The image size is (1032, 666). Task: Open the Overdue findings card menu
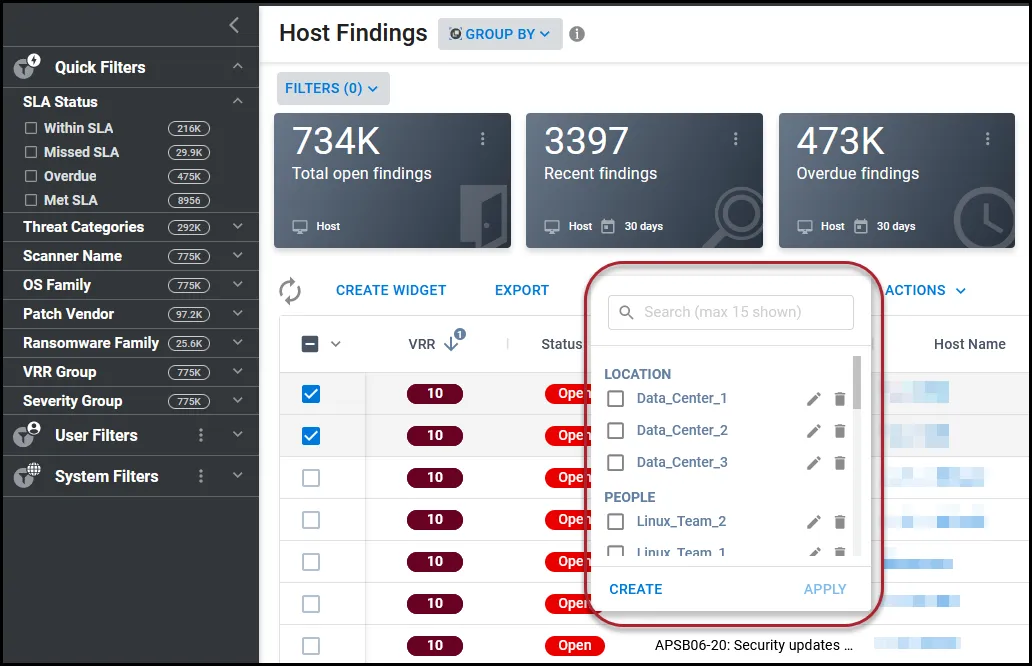pos(987,138)
